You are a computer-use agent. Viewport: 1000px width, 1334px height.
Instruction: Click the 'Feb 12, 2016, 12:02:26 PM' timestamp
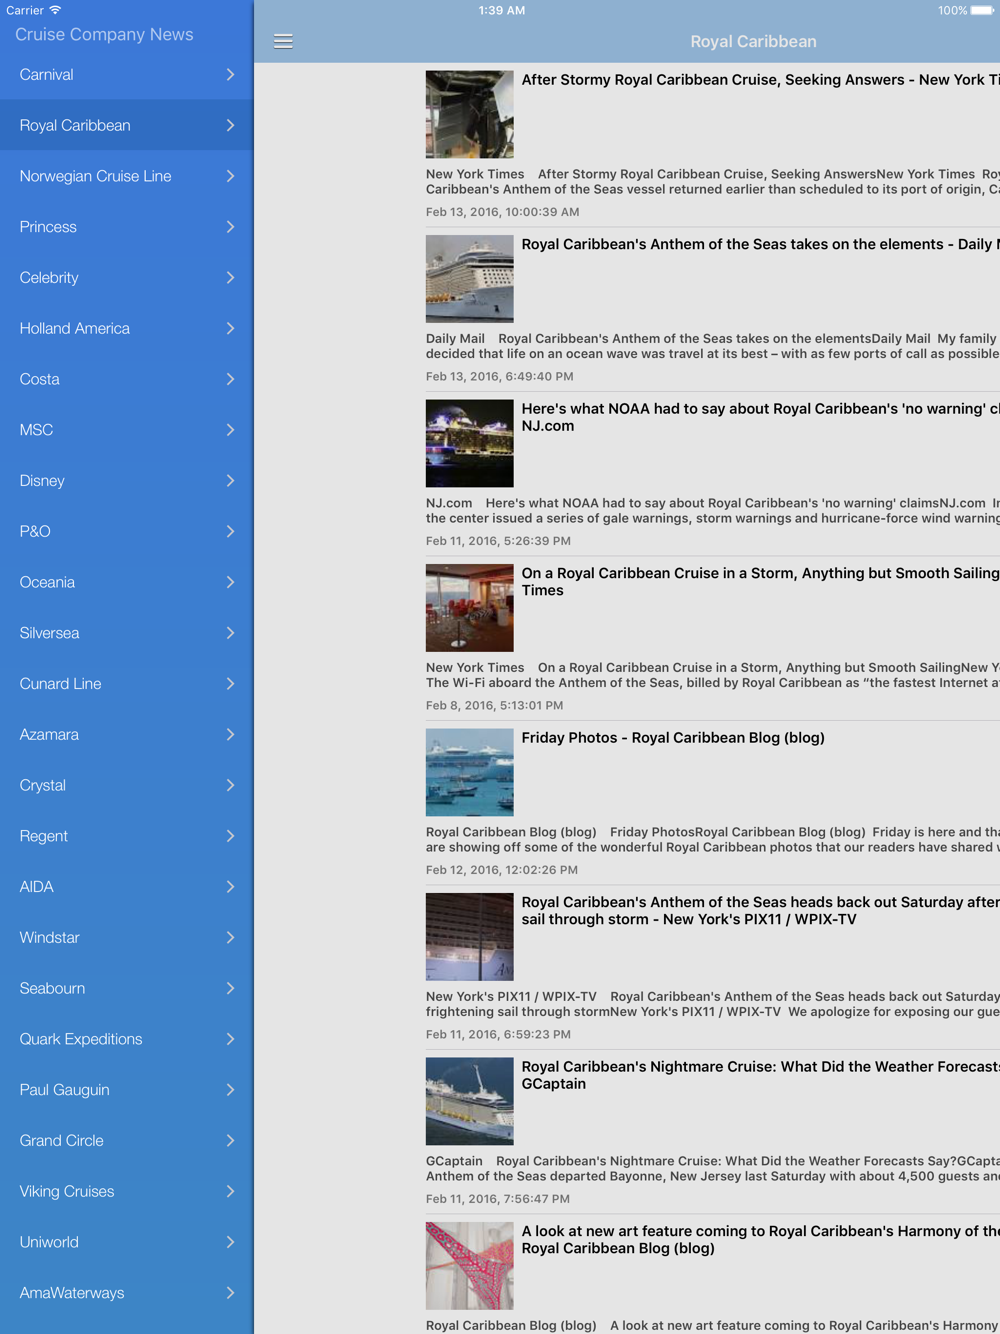click(x=502, y=870)
